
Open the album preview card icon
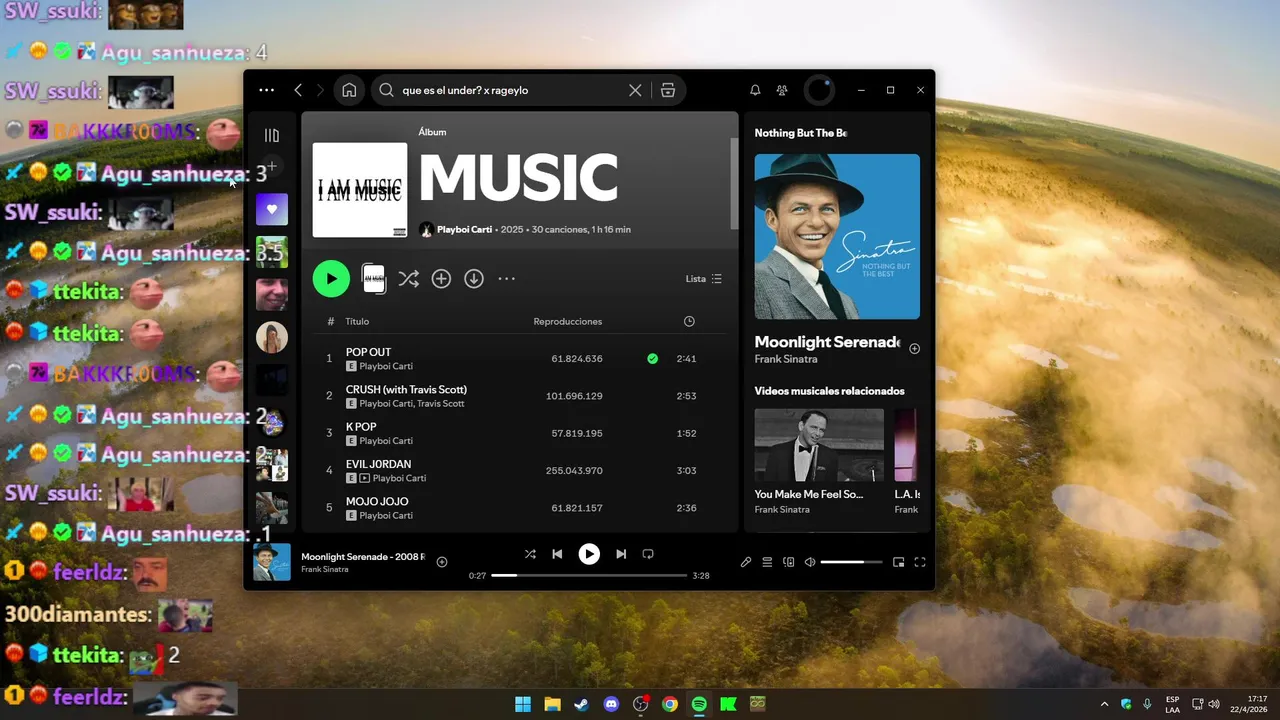(374, 279)
